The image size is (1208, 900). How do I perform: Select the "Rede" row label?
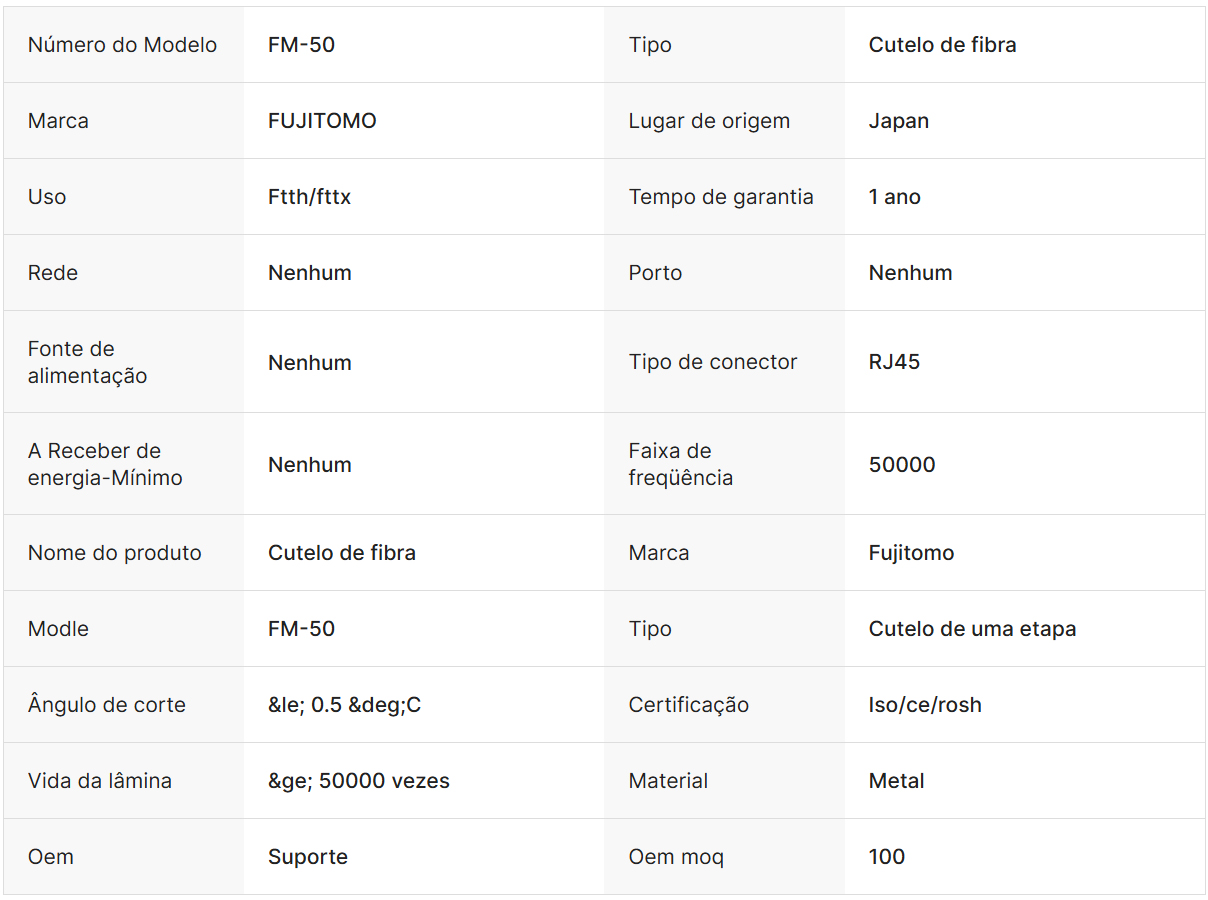tap(53, 273)
